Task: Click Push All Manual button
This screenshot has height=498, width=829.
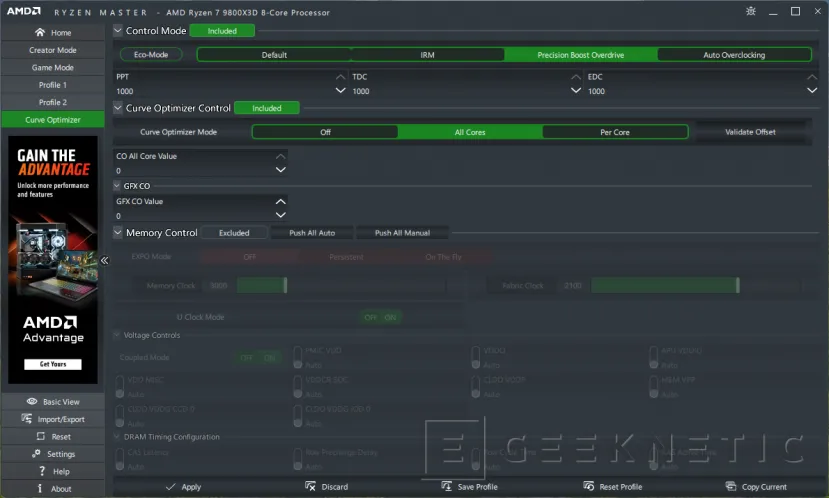Action: coord(402,233)
